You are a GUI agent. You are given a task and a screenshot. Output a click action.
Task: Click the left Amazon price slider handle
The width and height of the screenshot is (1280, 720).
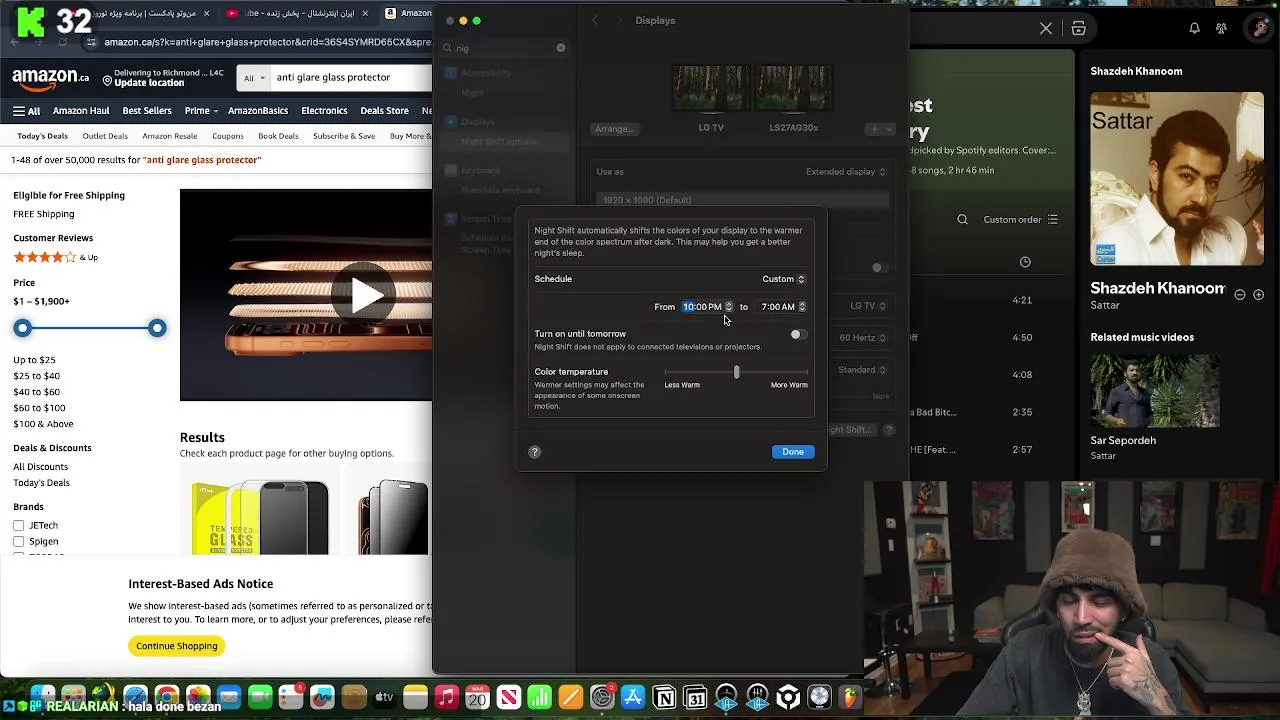pyautogui.click(x=23, y=328)
